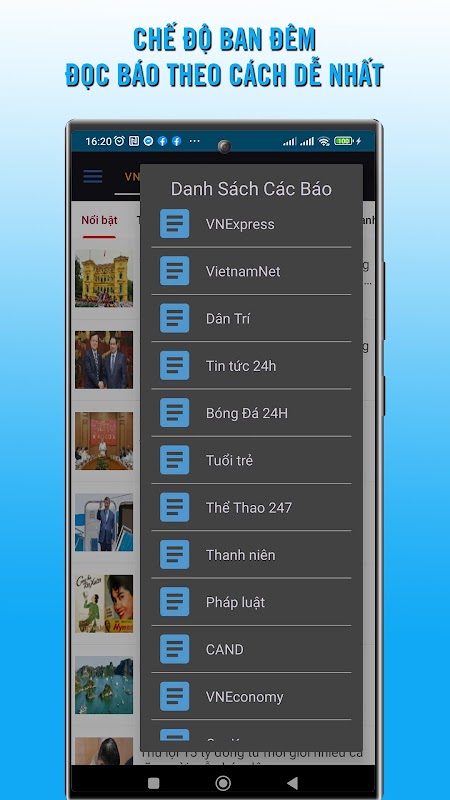Open the yellow palace building article thumbnail
Image resolution: width=450 pixels, height=800 pixels.
click(x=104, y=279)
